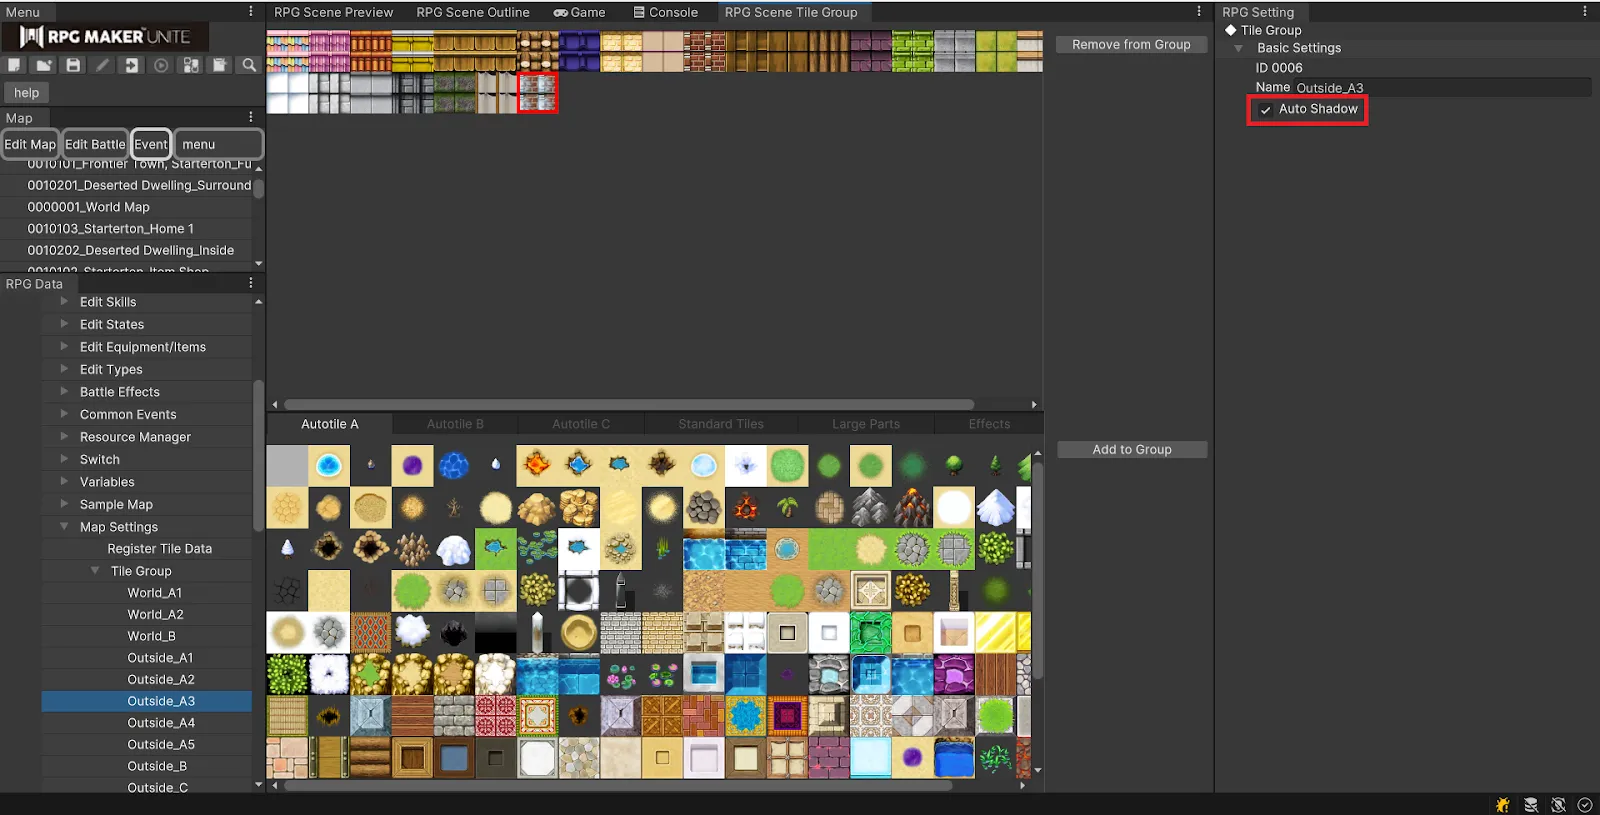Switch to the Console tab

coord(666,12)
